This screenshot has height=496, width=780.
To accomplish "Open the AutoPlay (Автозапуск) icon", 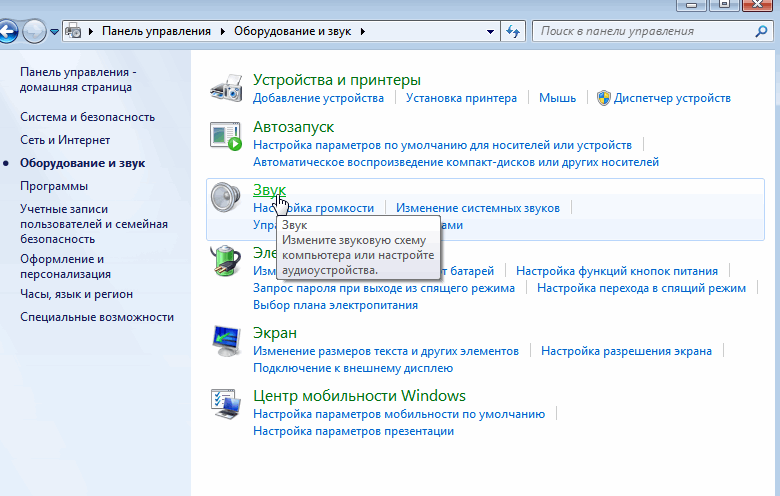I will coord(226,136).
